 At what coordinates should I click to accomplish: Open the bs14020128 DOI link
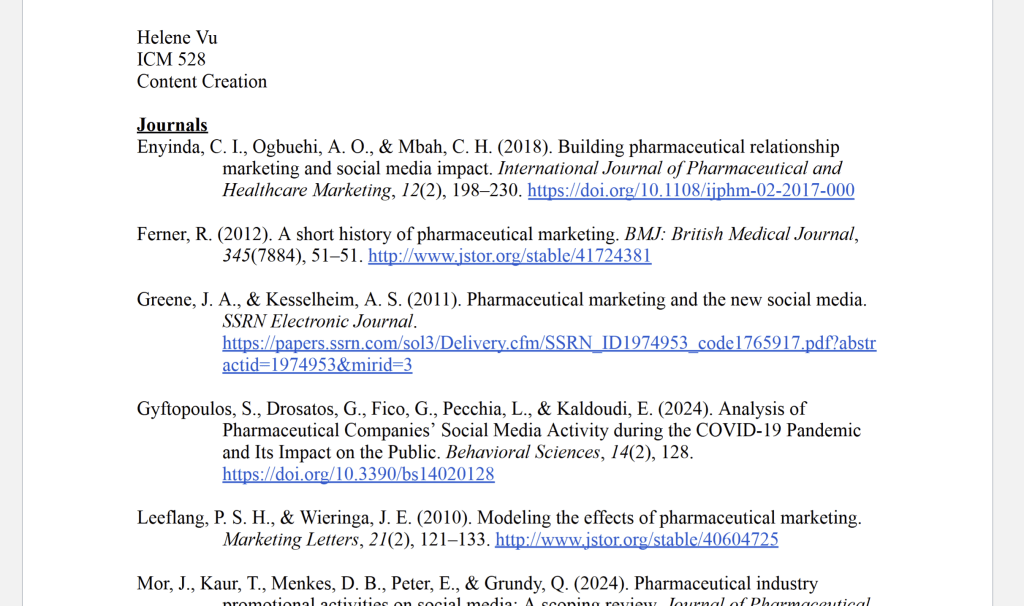point(358,475)
